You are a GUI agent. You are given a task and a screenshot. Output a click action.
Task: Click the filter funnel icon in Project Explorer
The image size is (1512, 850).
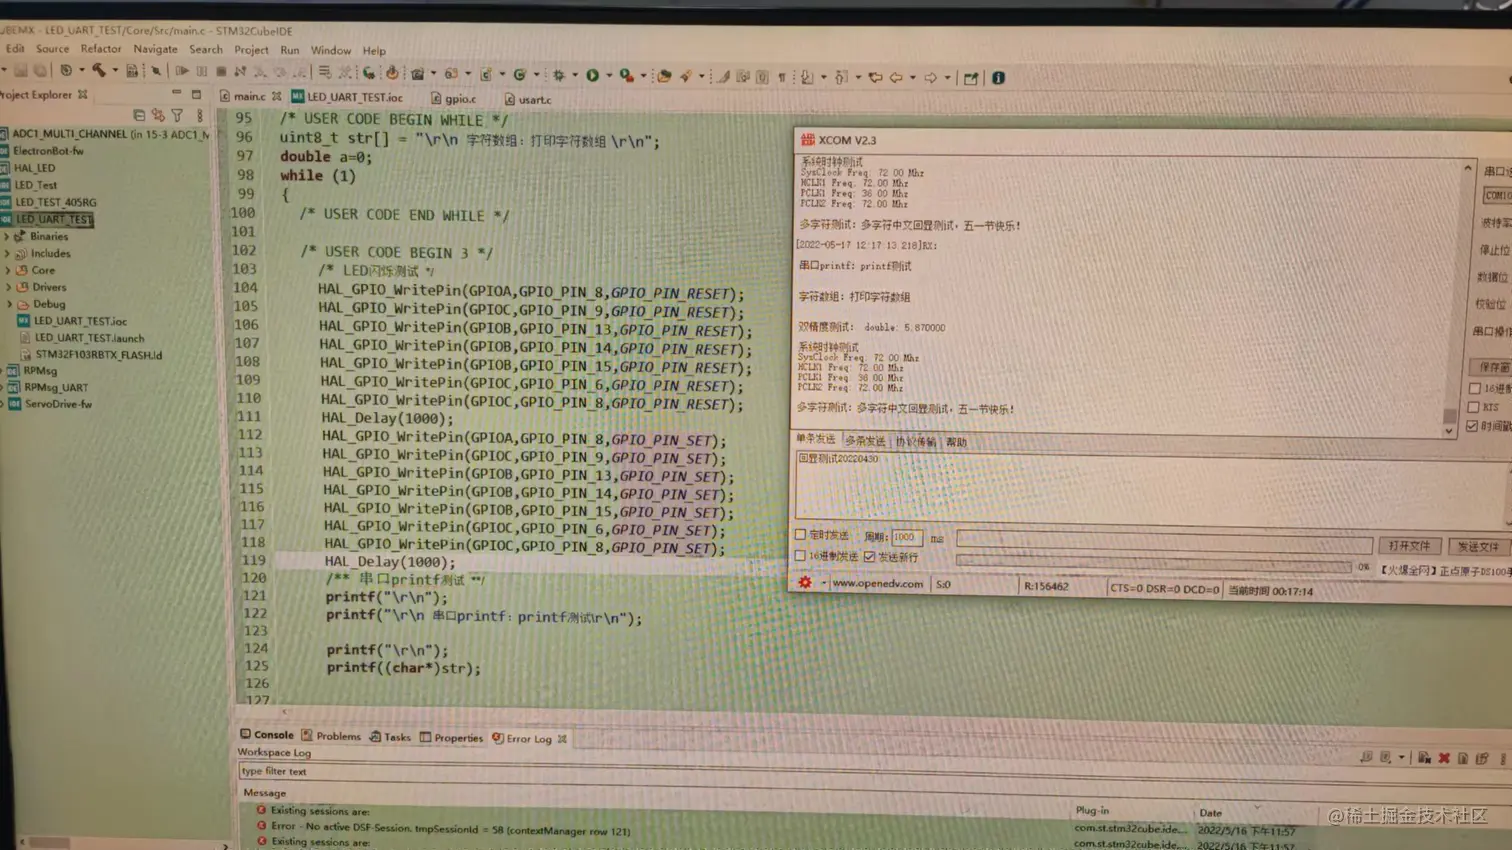(x=177, y=115)
